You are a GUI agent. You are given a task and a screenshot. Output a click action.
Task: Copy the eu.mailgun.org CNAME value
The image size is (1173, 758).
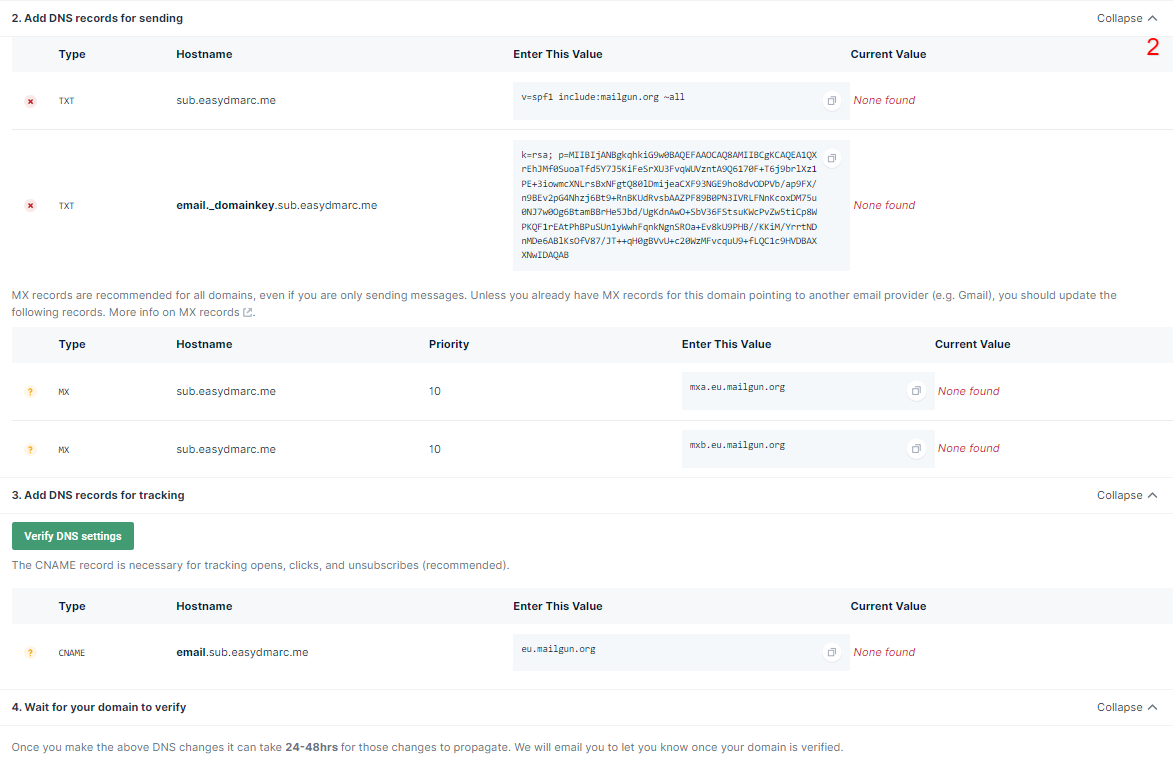(831, 651)
